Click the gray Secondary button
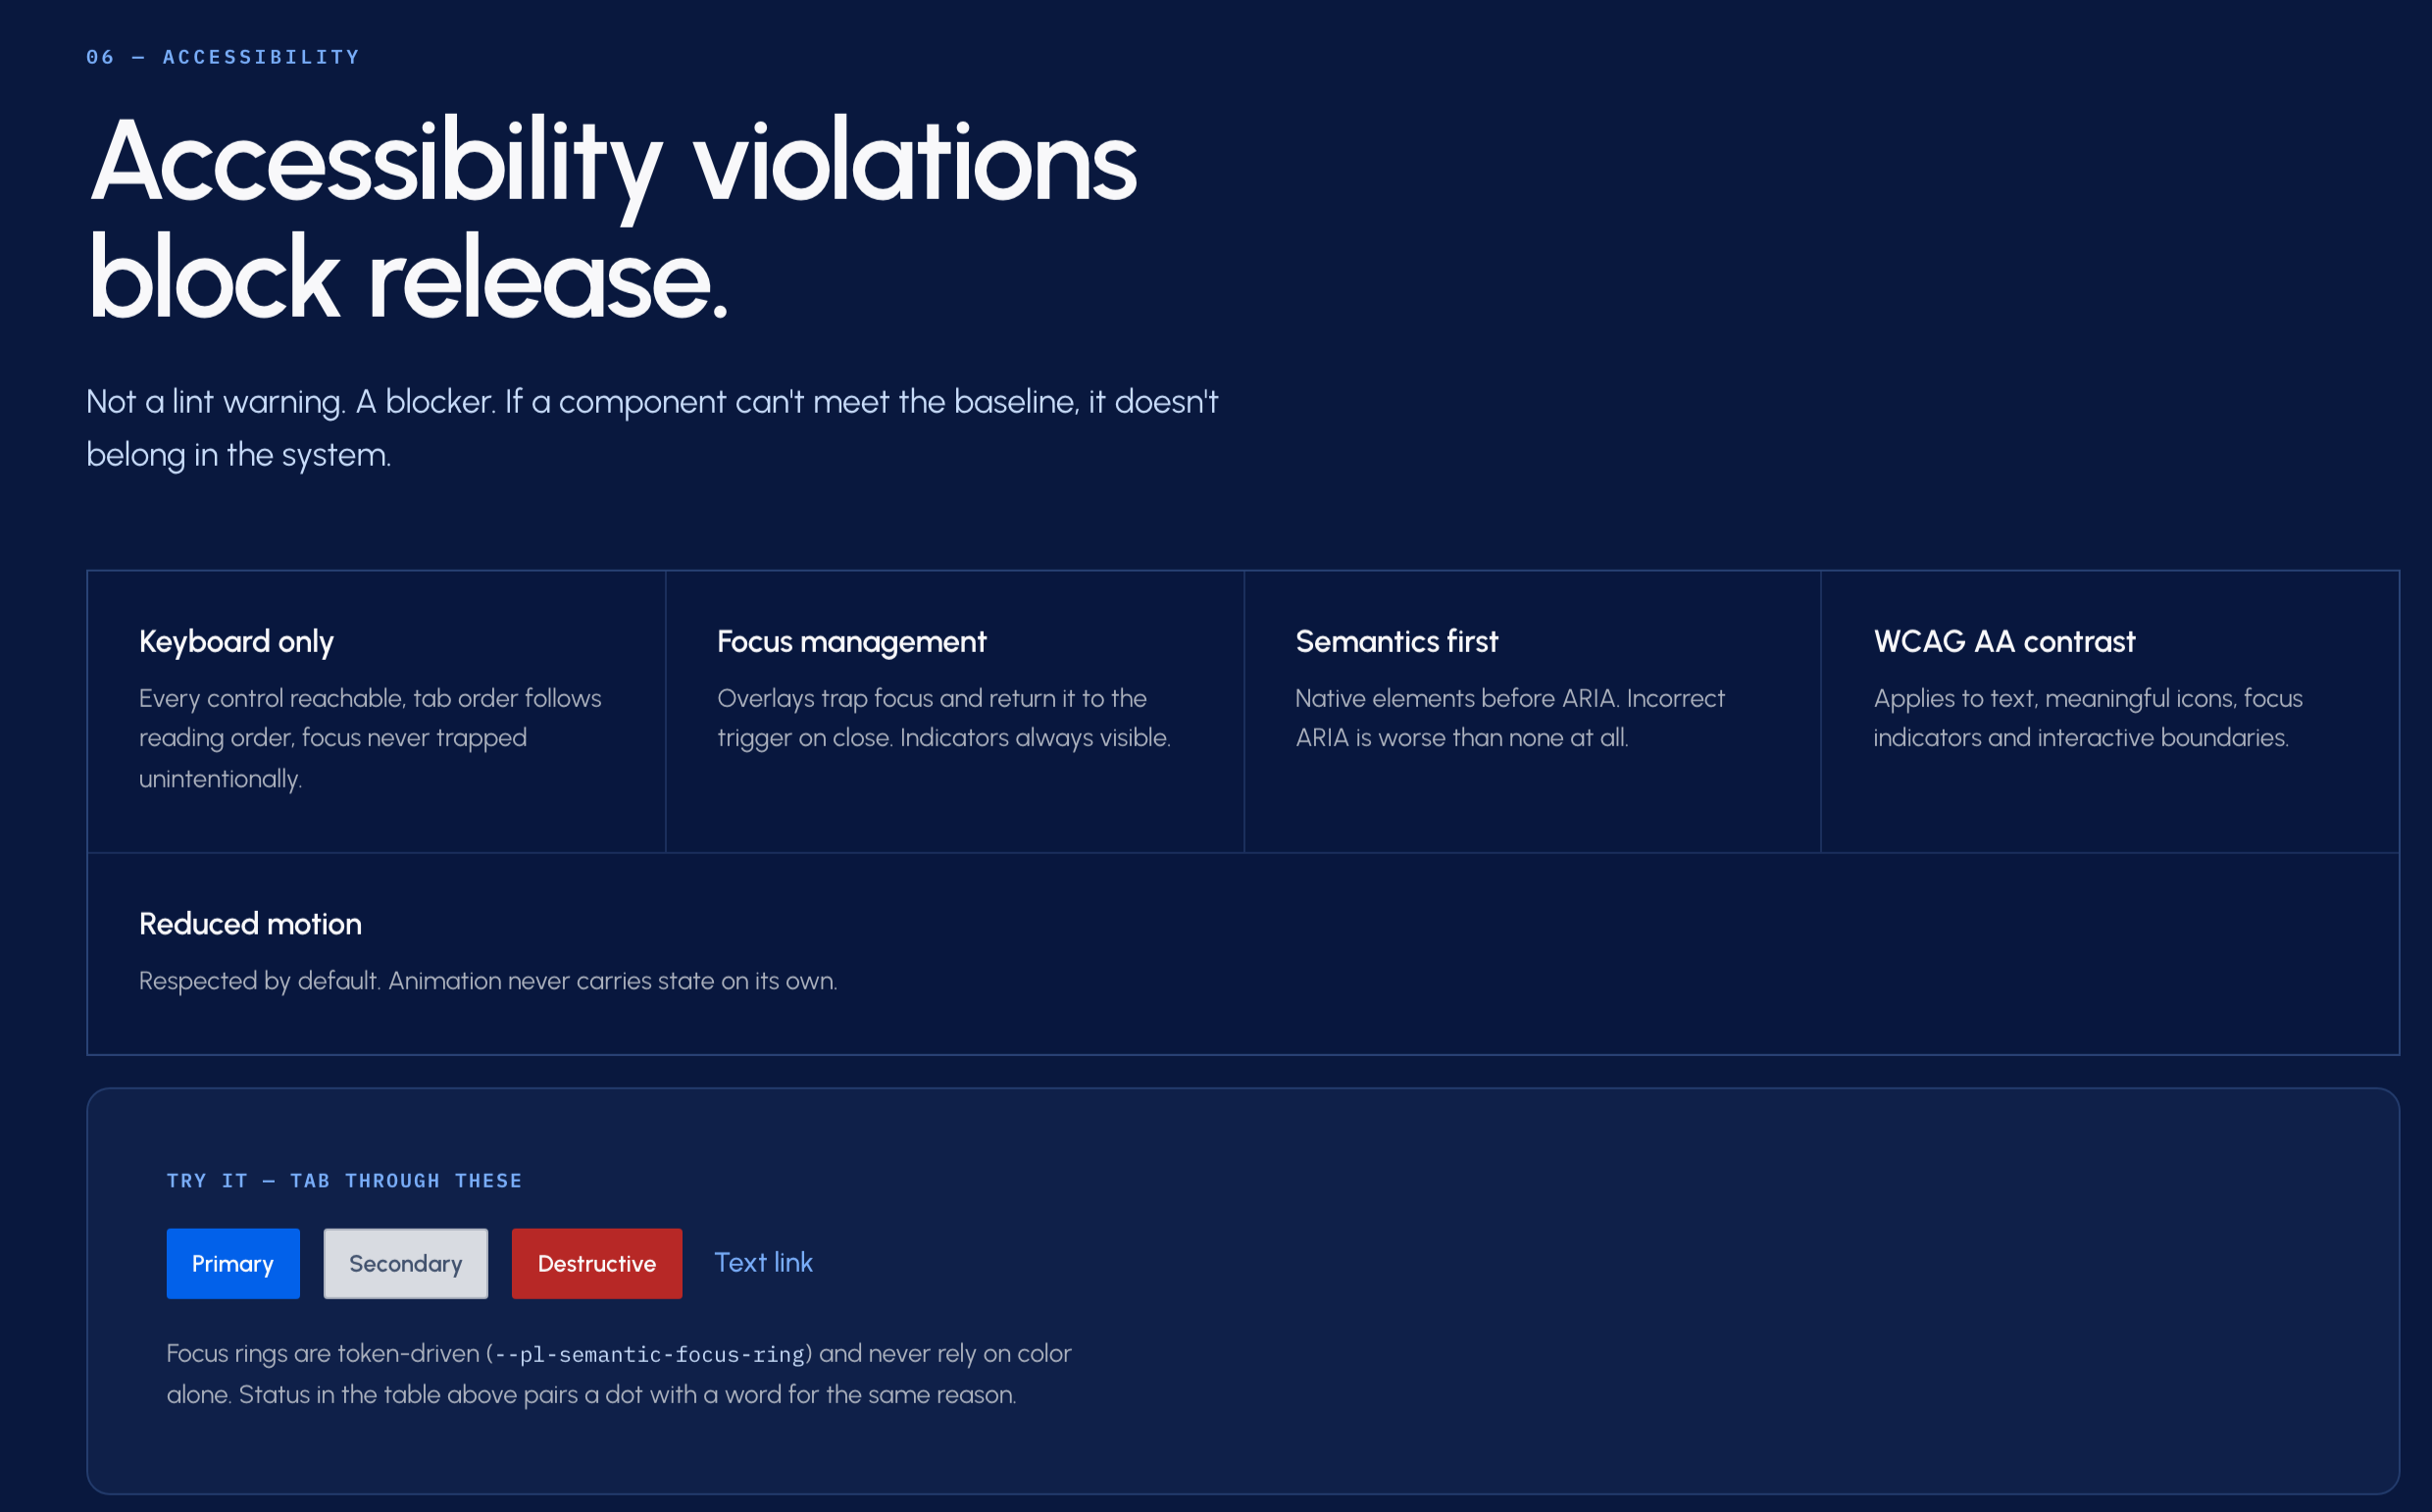 click(406, 1263)
